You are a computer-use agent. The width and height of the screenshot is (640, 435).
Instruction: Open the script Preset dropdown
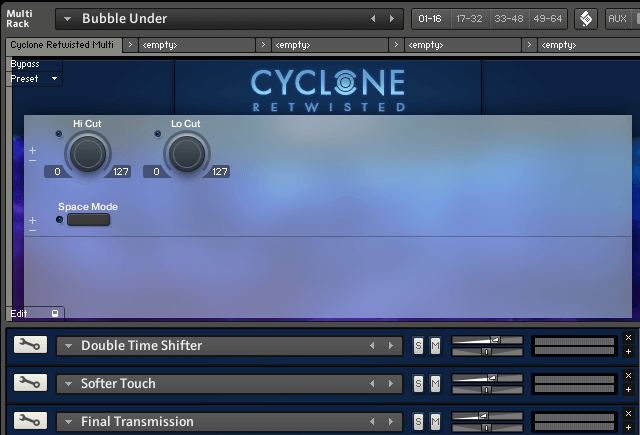pos(33,78)
